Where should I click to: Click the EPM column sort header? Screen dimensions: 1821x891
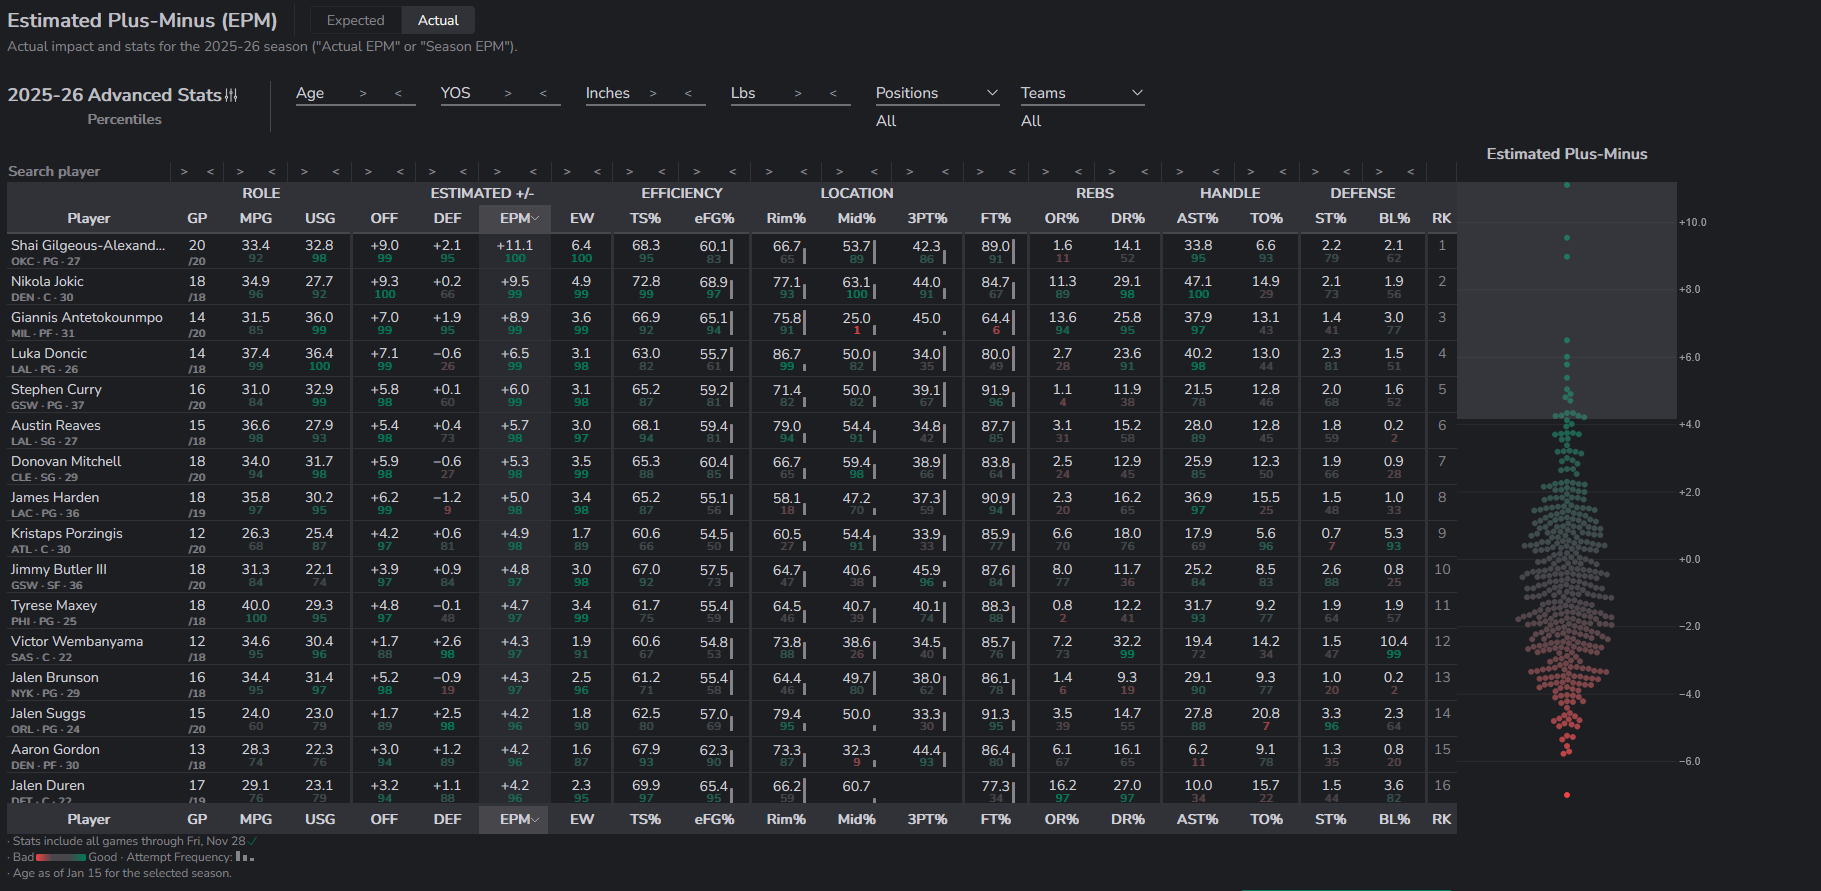pos(514,218)
